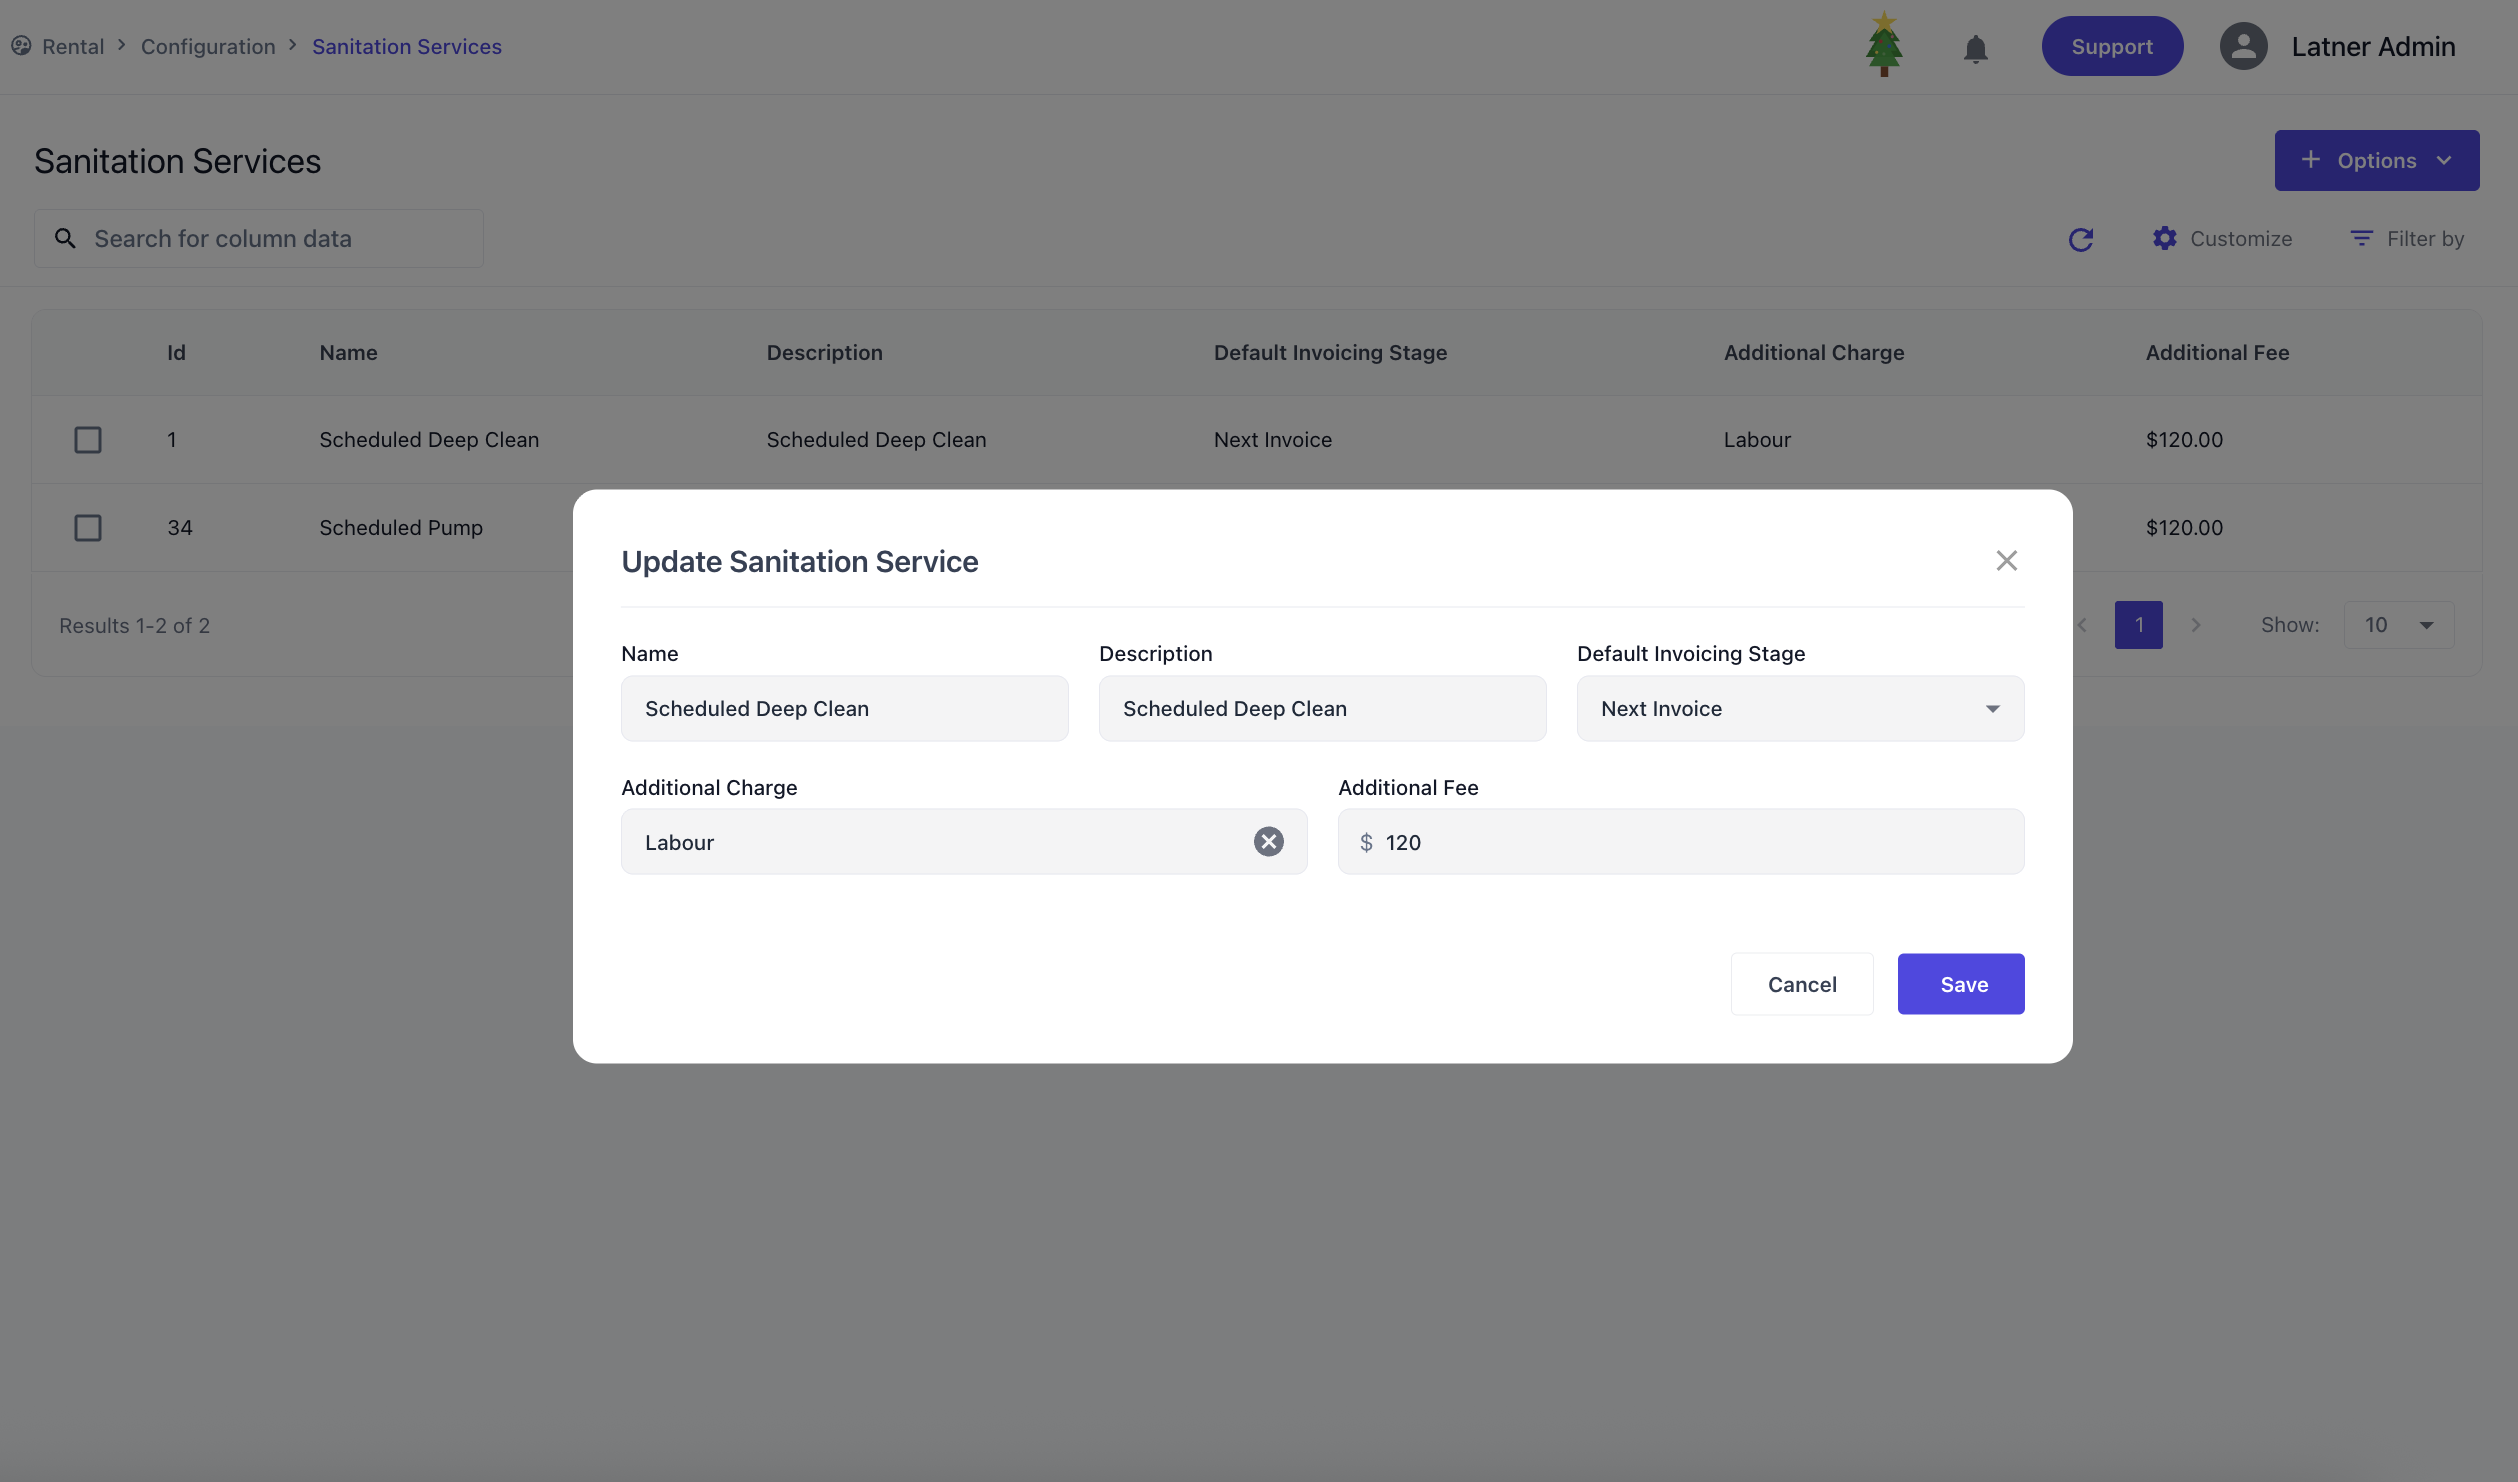Check the Scheduled Deep Clean row checkbox
The height and width of the screenshot is (1482, 2518).
pyautogui.click(x=88, y=440)
